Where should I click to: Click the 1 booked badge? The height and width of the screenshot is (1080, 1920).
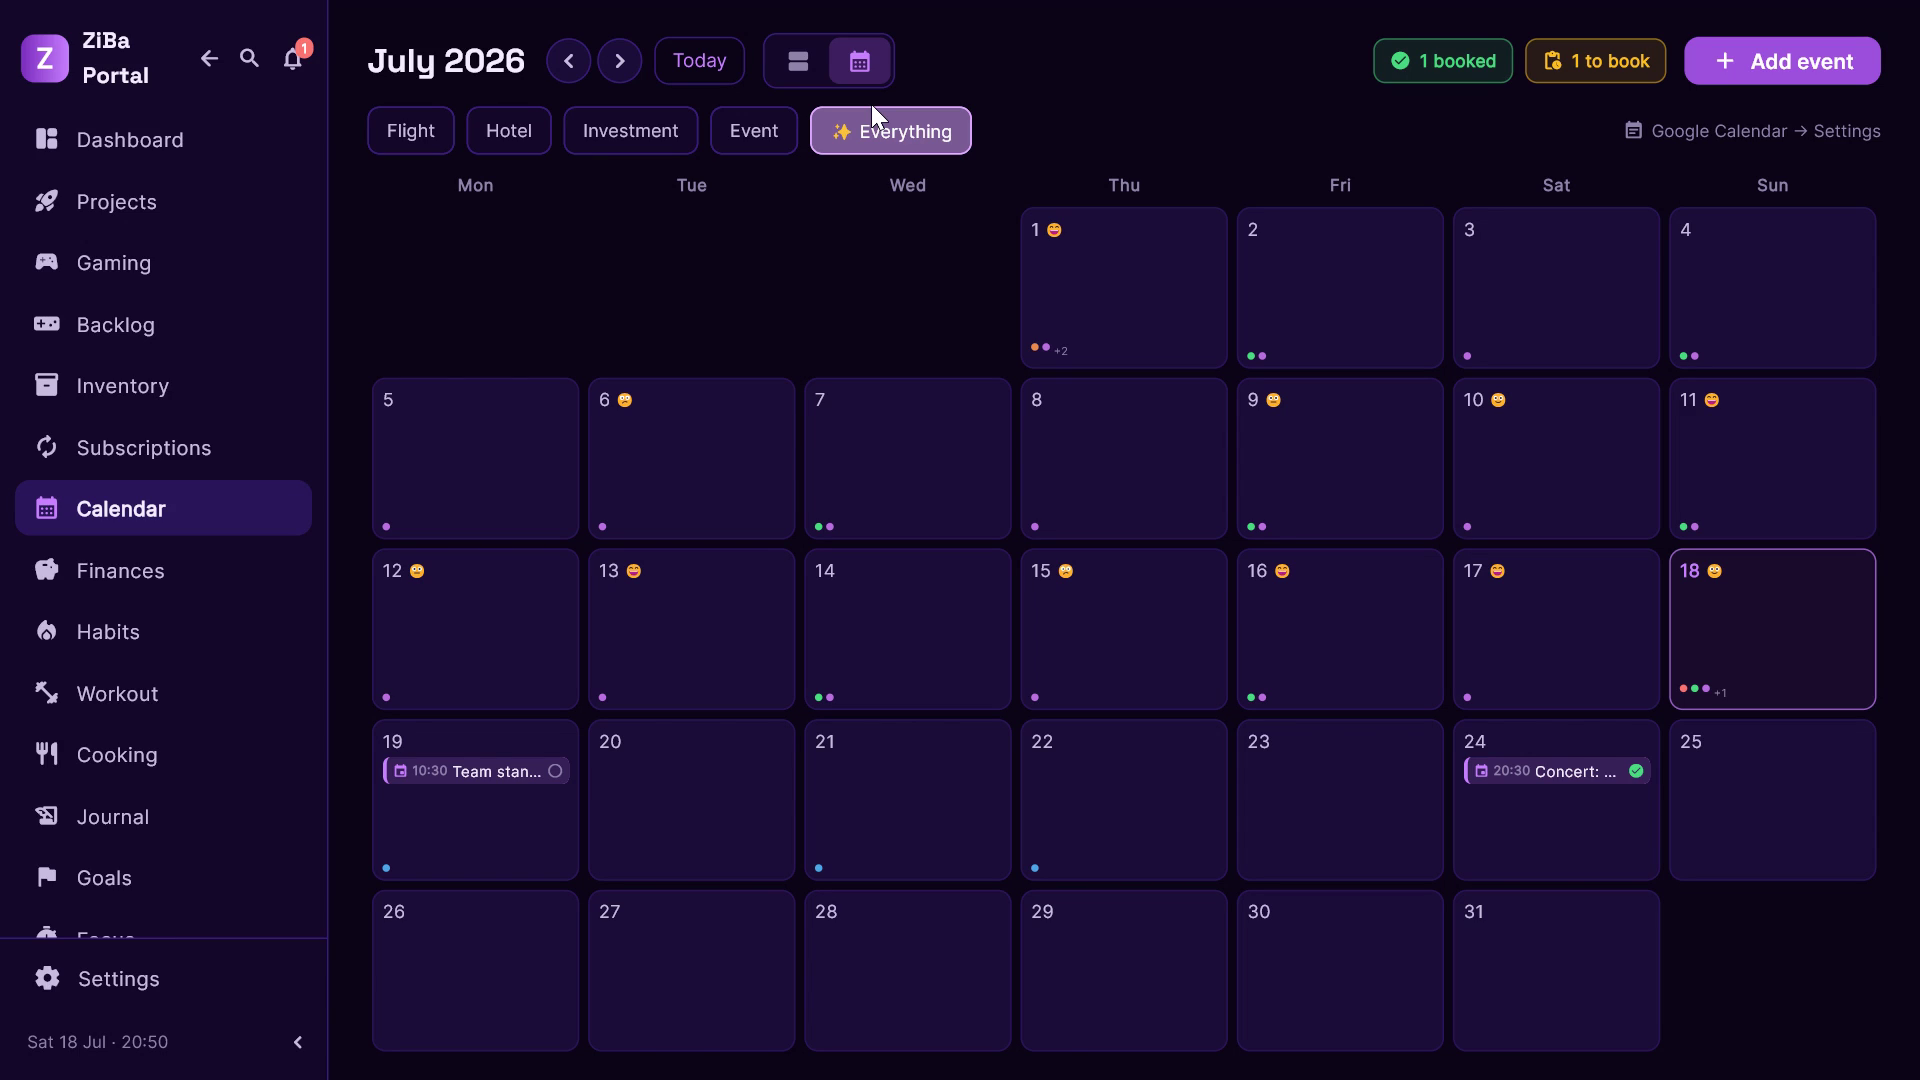tap(1443, 61)
